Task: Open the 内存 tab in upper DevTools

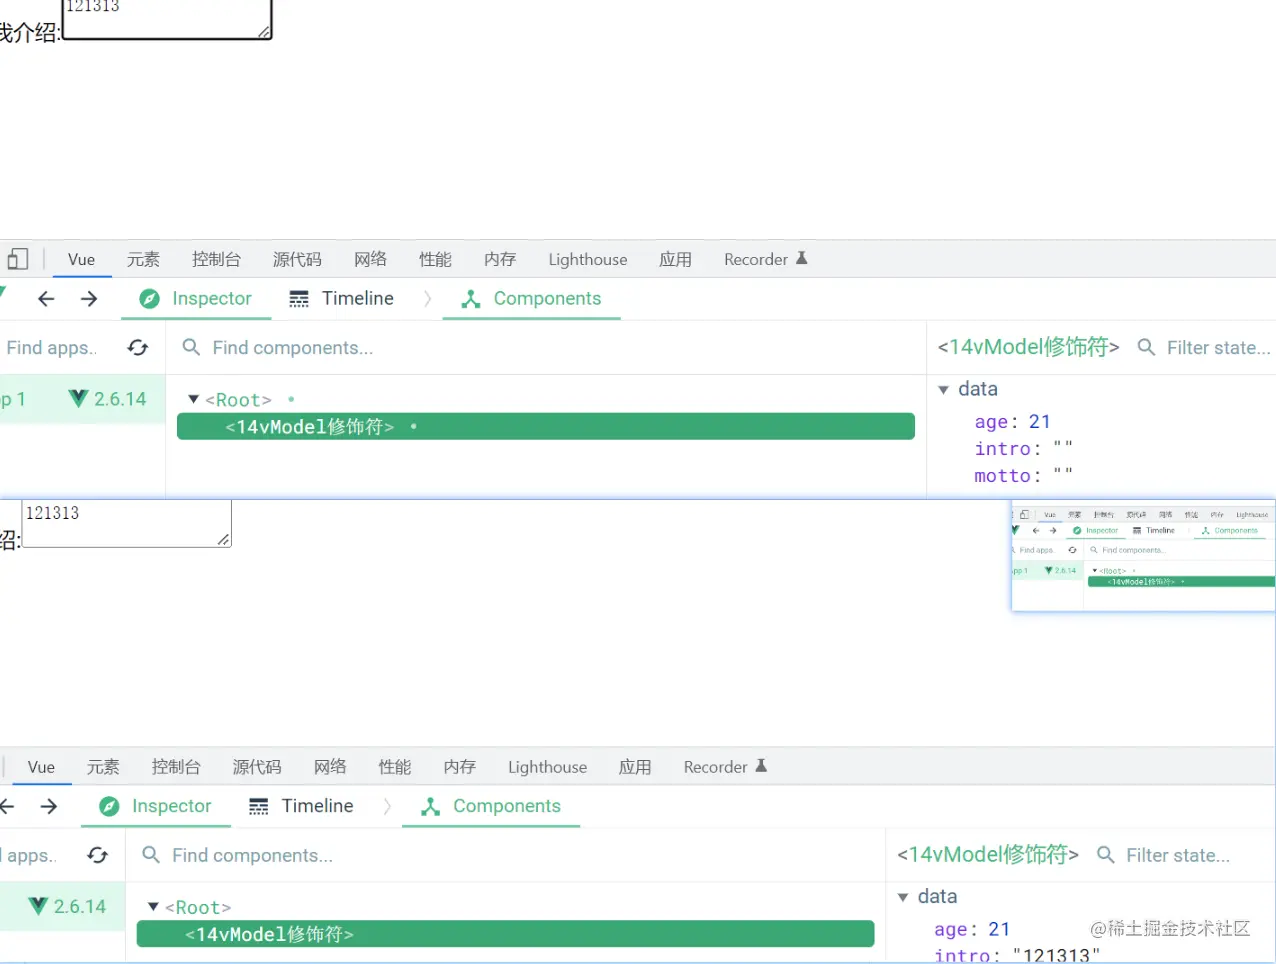Action: click(500, 259)
